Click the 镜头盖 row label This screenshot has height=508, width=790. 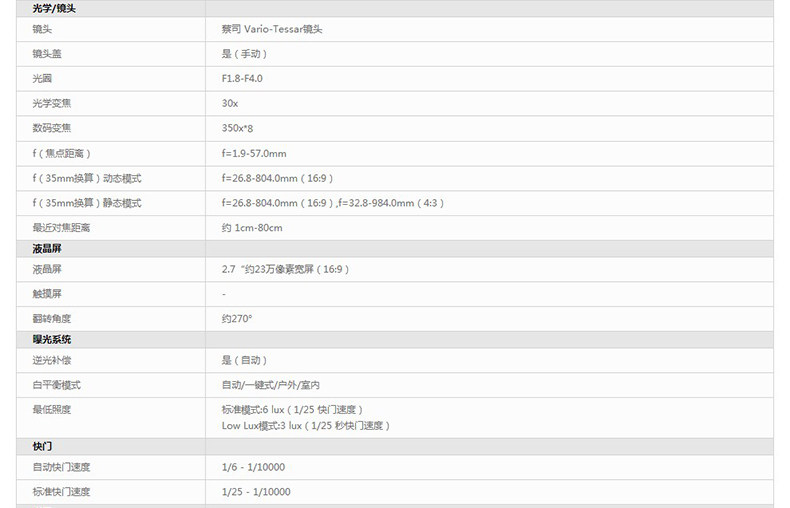(x=47, y=54)
